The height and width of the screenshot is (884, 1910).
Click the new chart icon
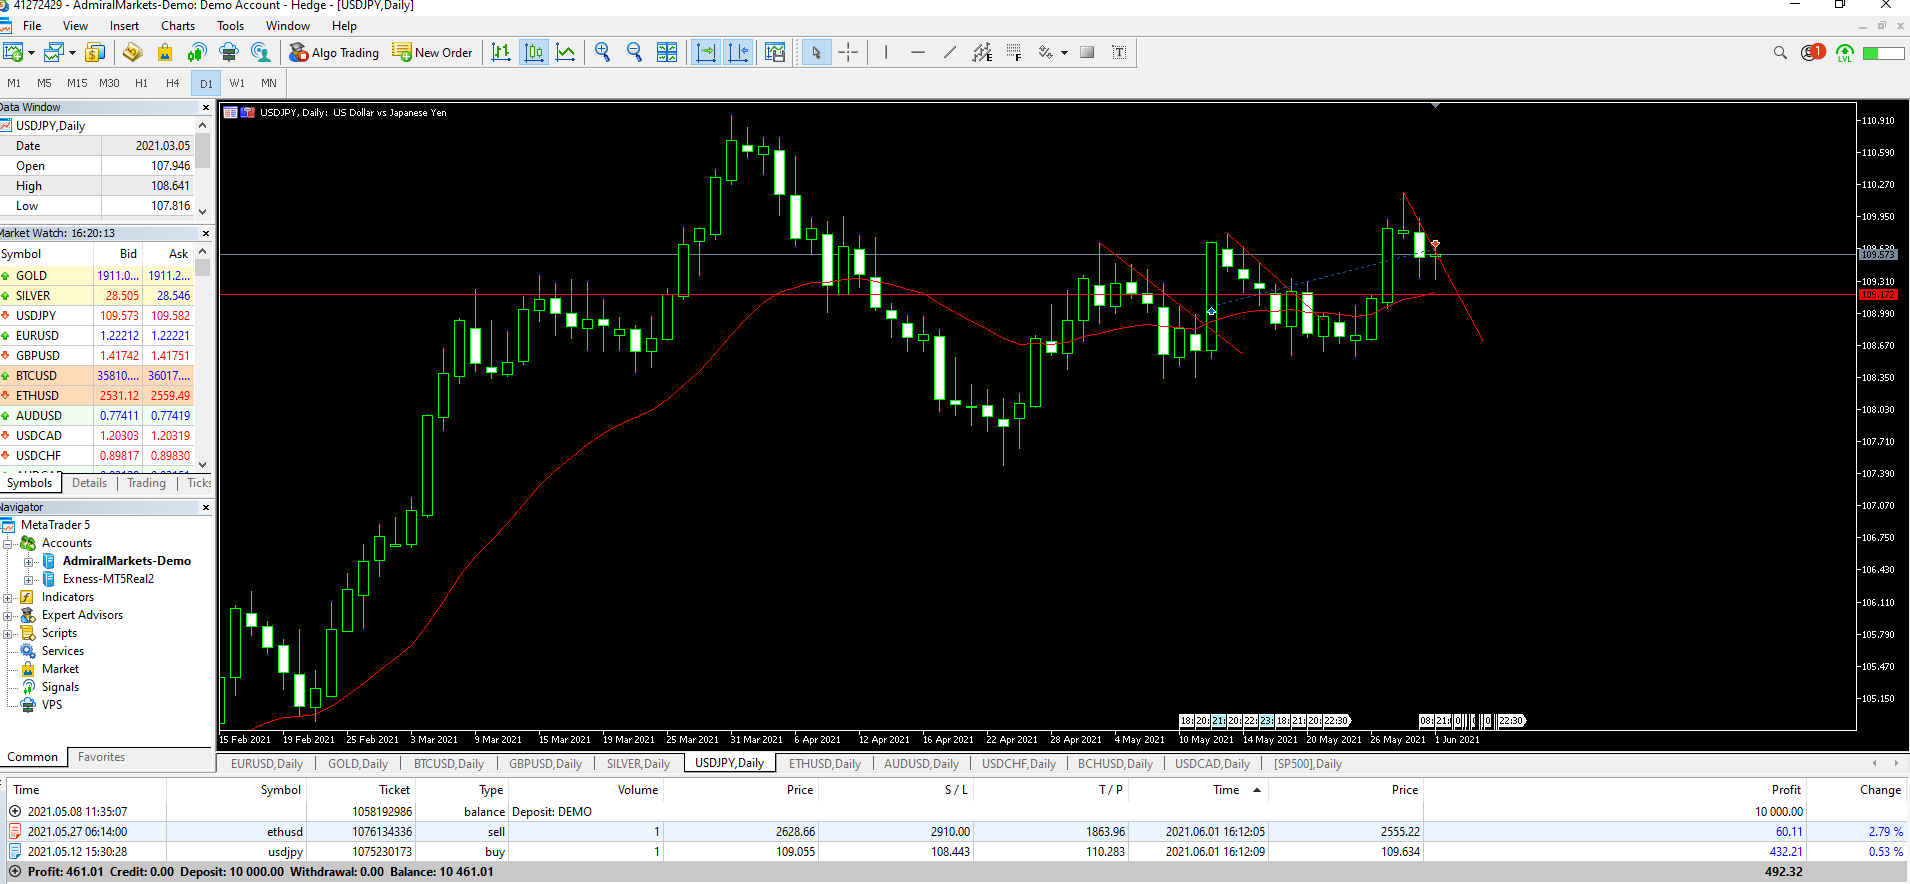tap(13, 52)
